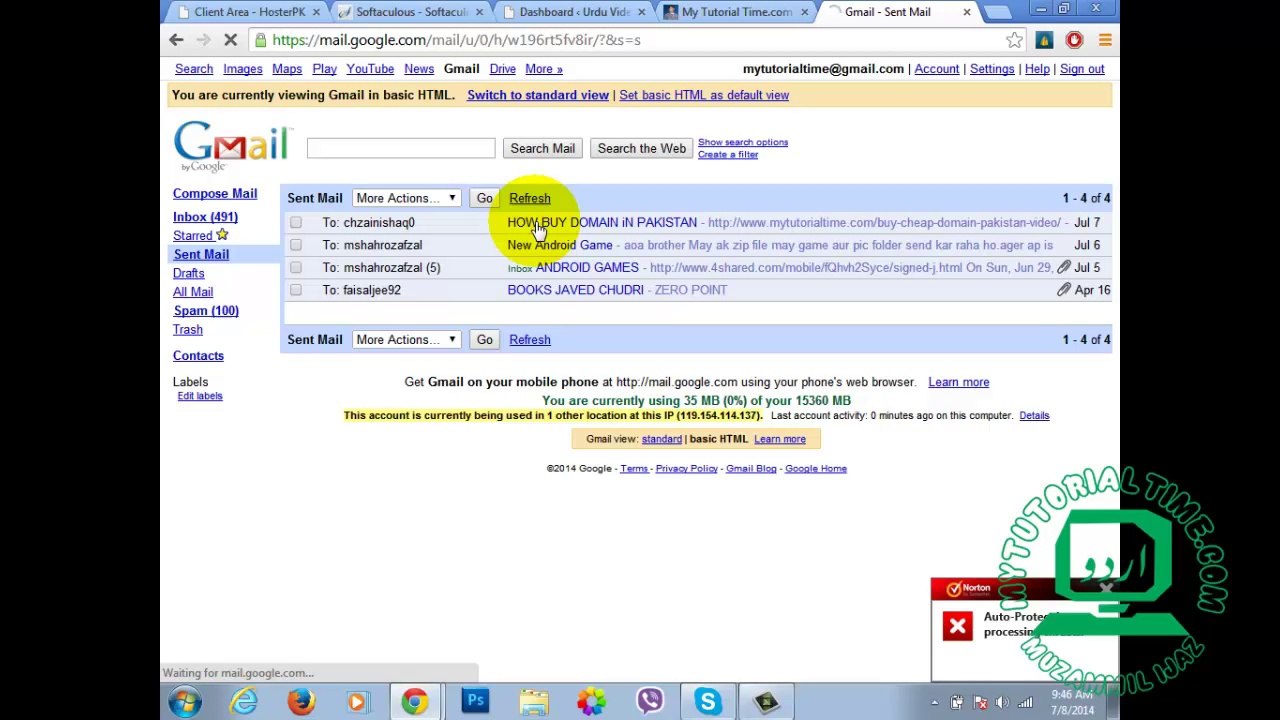Open the file explorer folder taskbar icon
The image size is (1280, 720).
pyautogui.click(x=533, y=702)
